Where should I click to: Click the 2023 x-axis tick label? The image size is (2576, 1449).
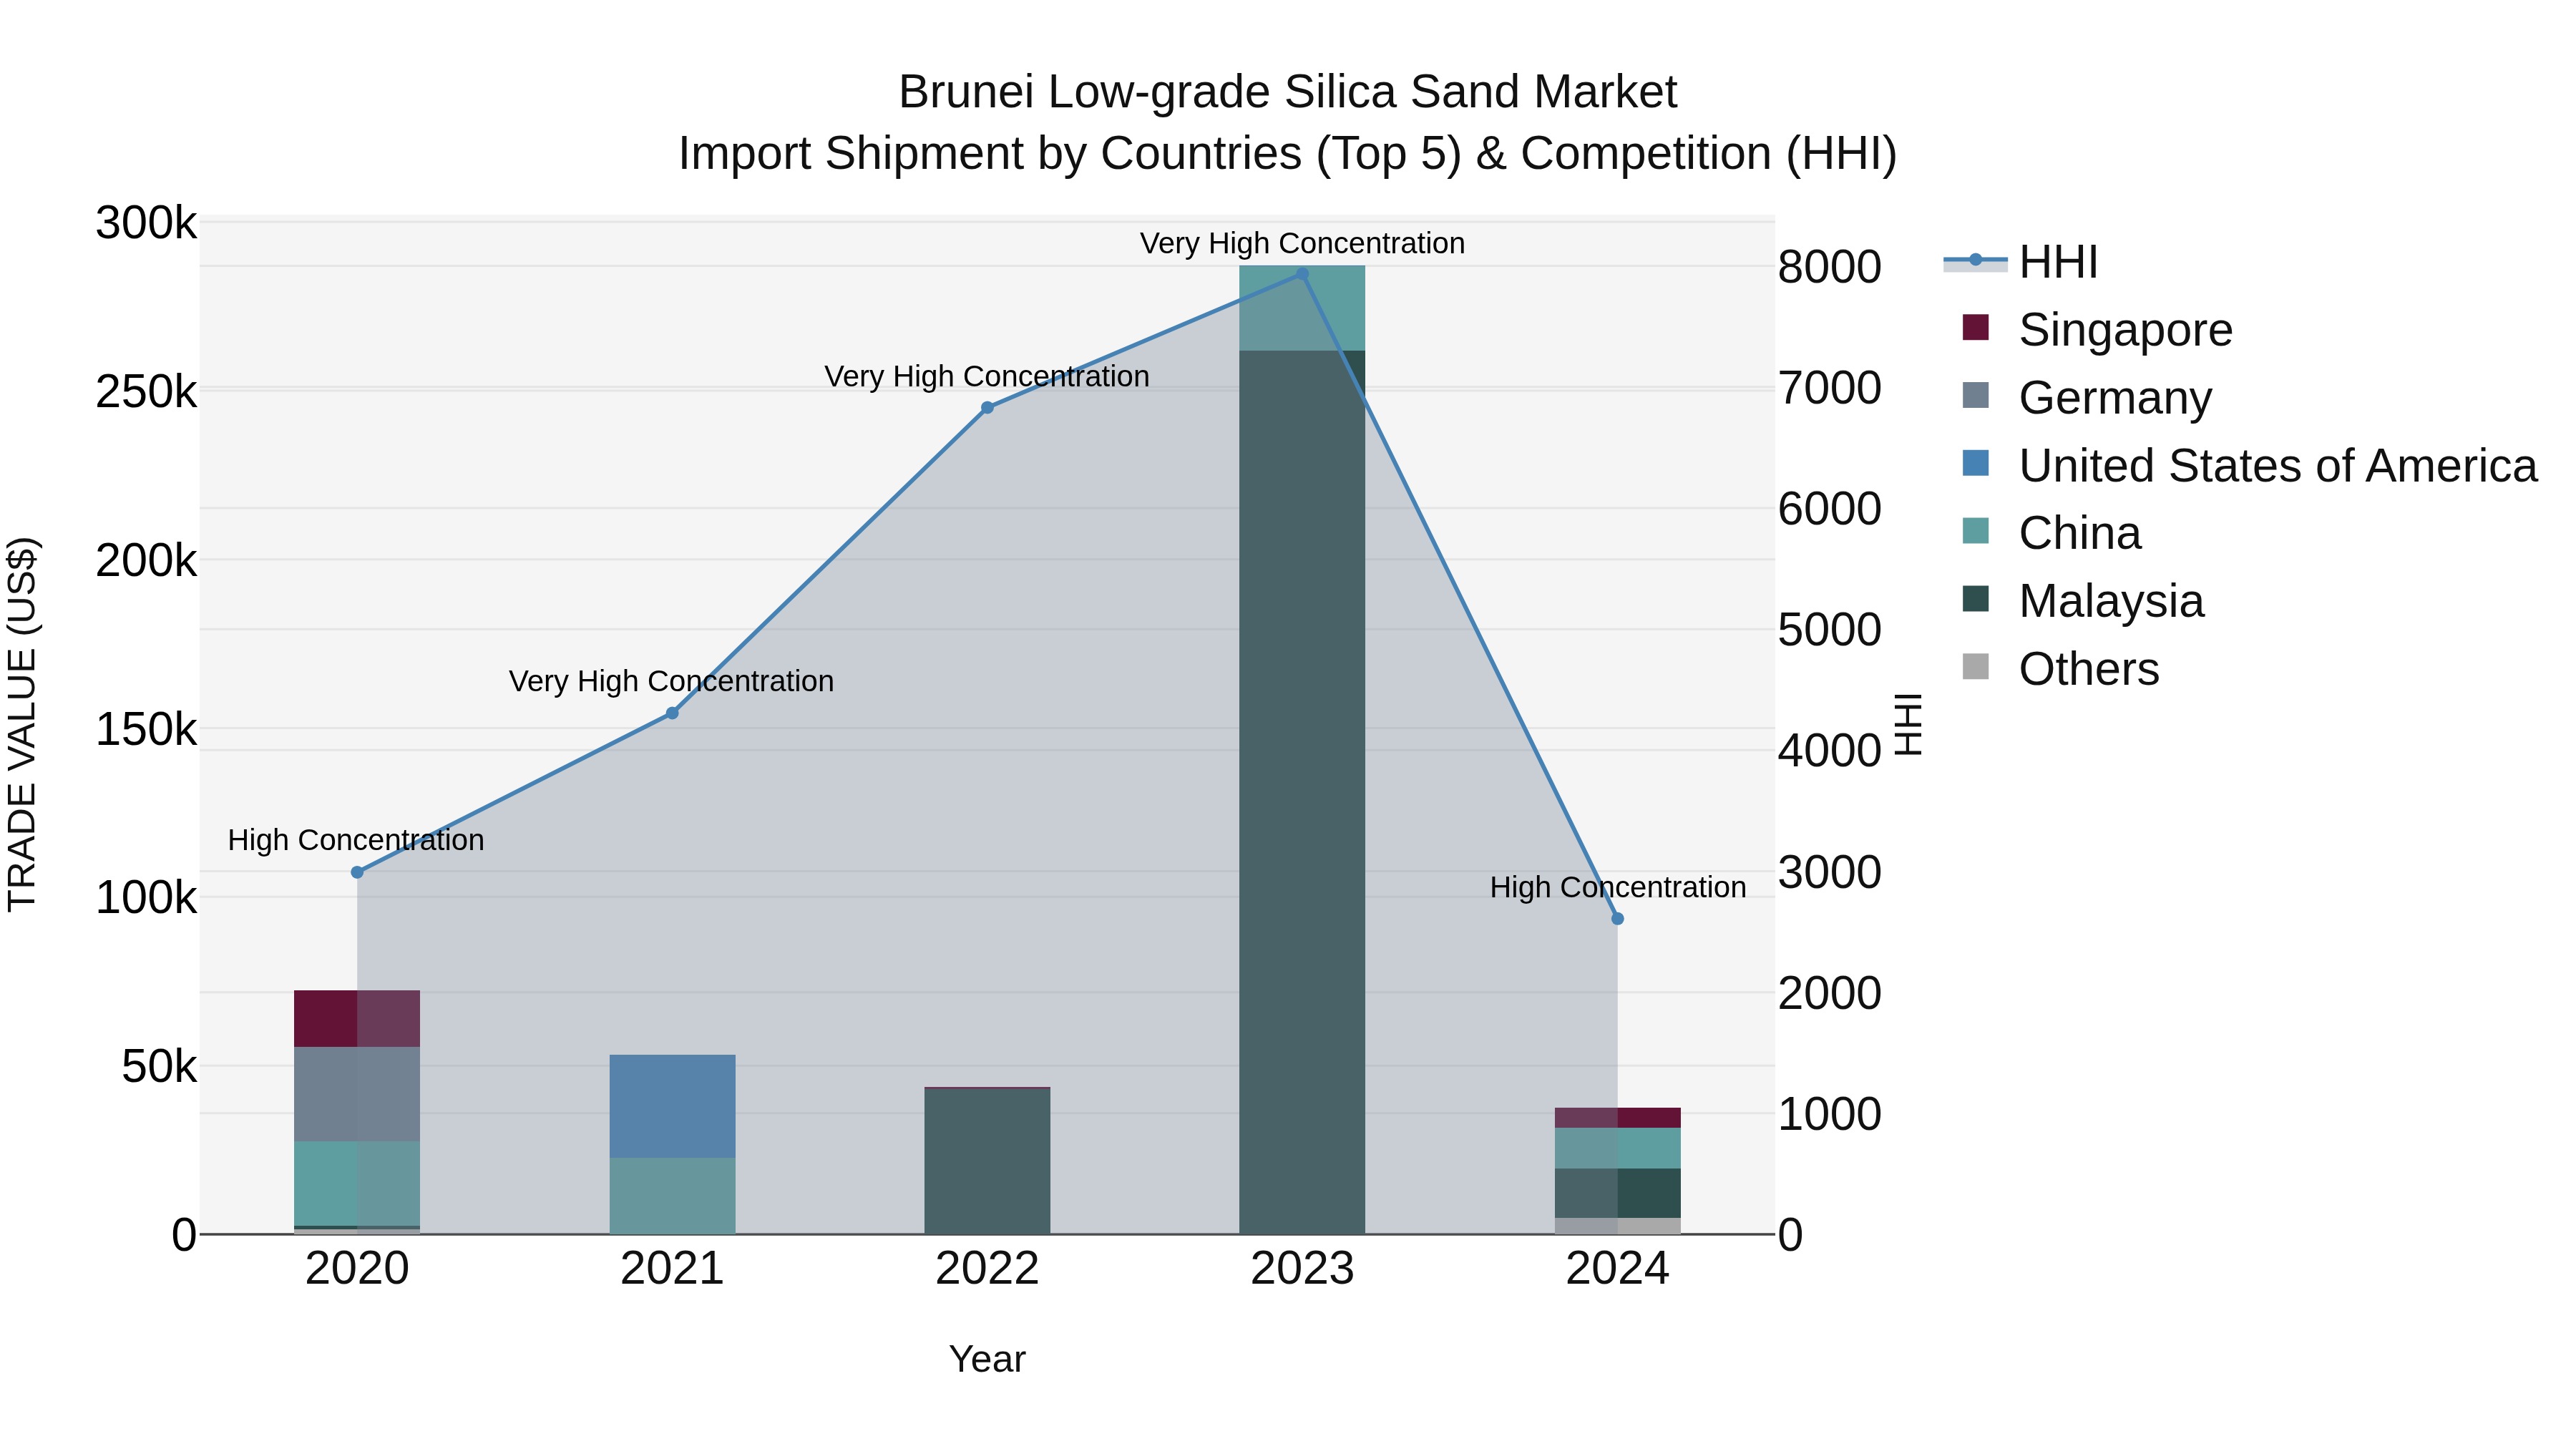coord(1302,1269)
